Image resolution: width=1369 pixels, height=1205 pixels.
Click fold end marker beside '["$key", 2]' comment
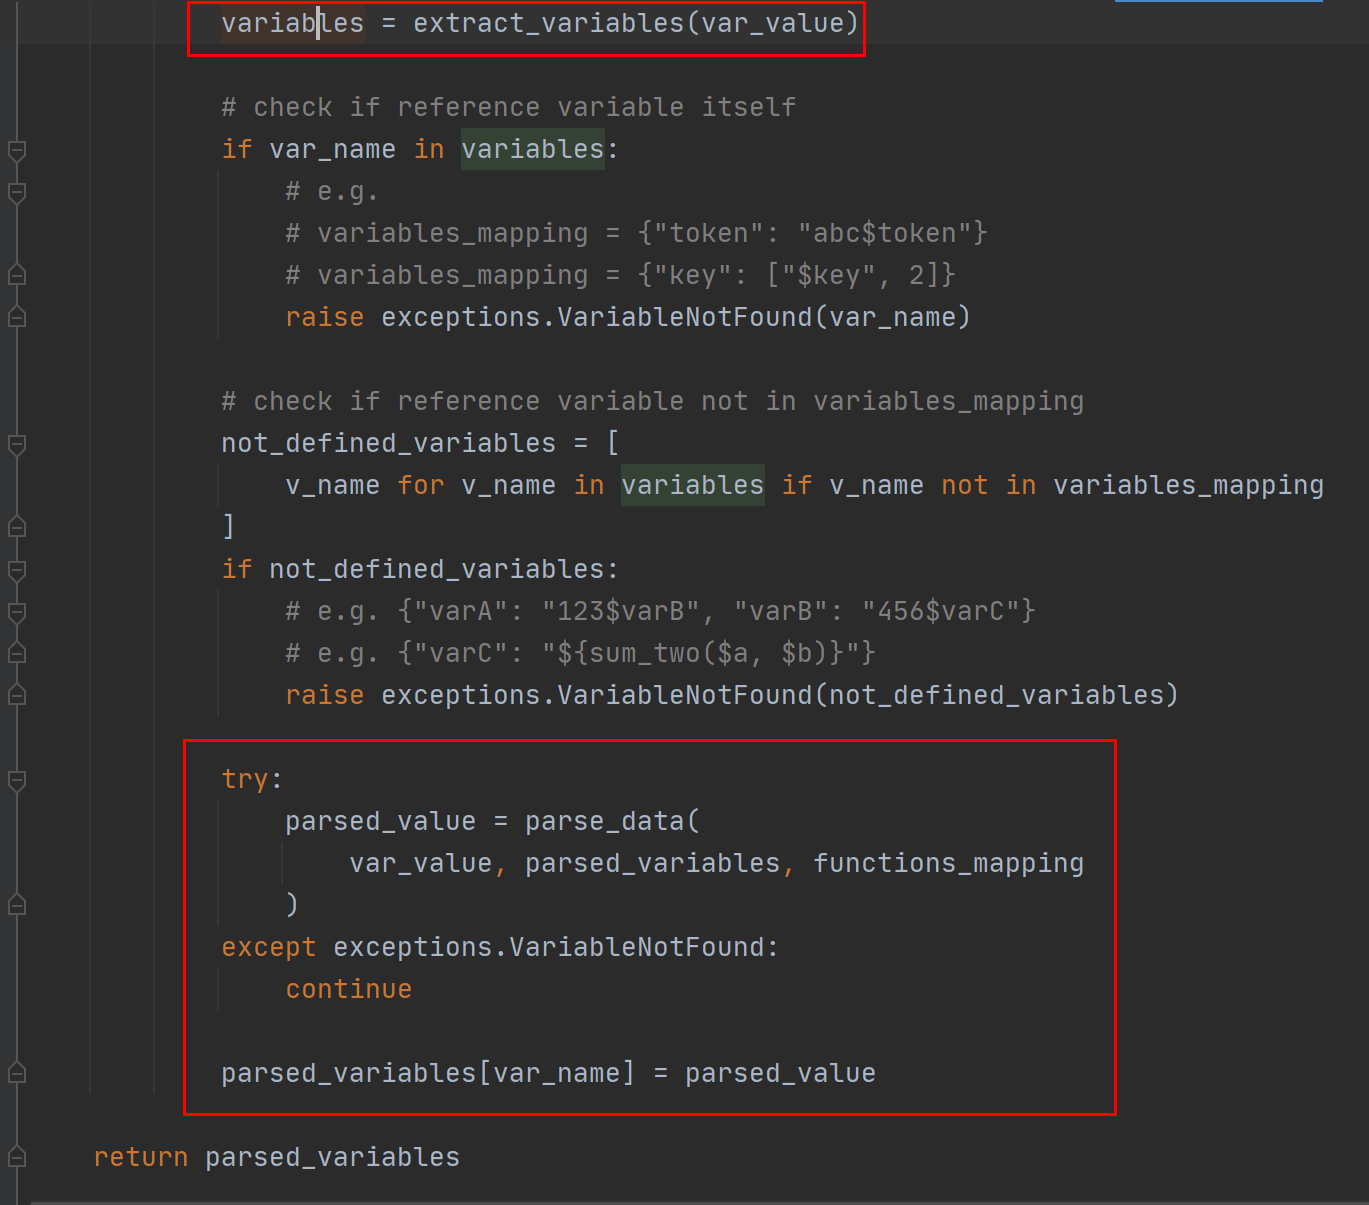pyautogui.click(x=17, y=274)
